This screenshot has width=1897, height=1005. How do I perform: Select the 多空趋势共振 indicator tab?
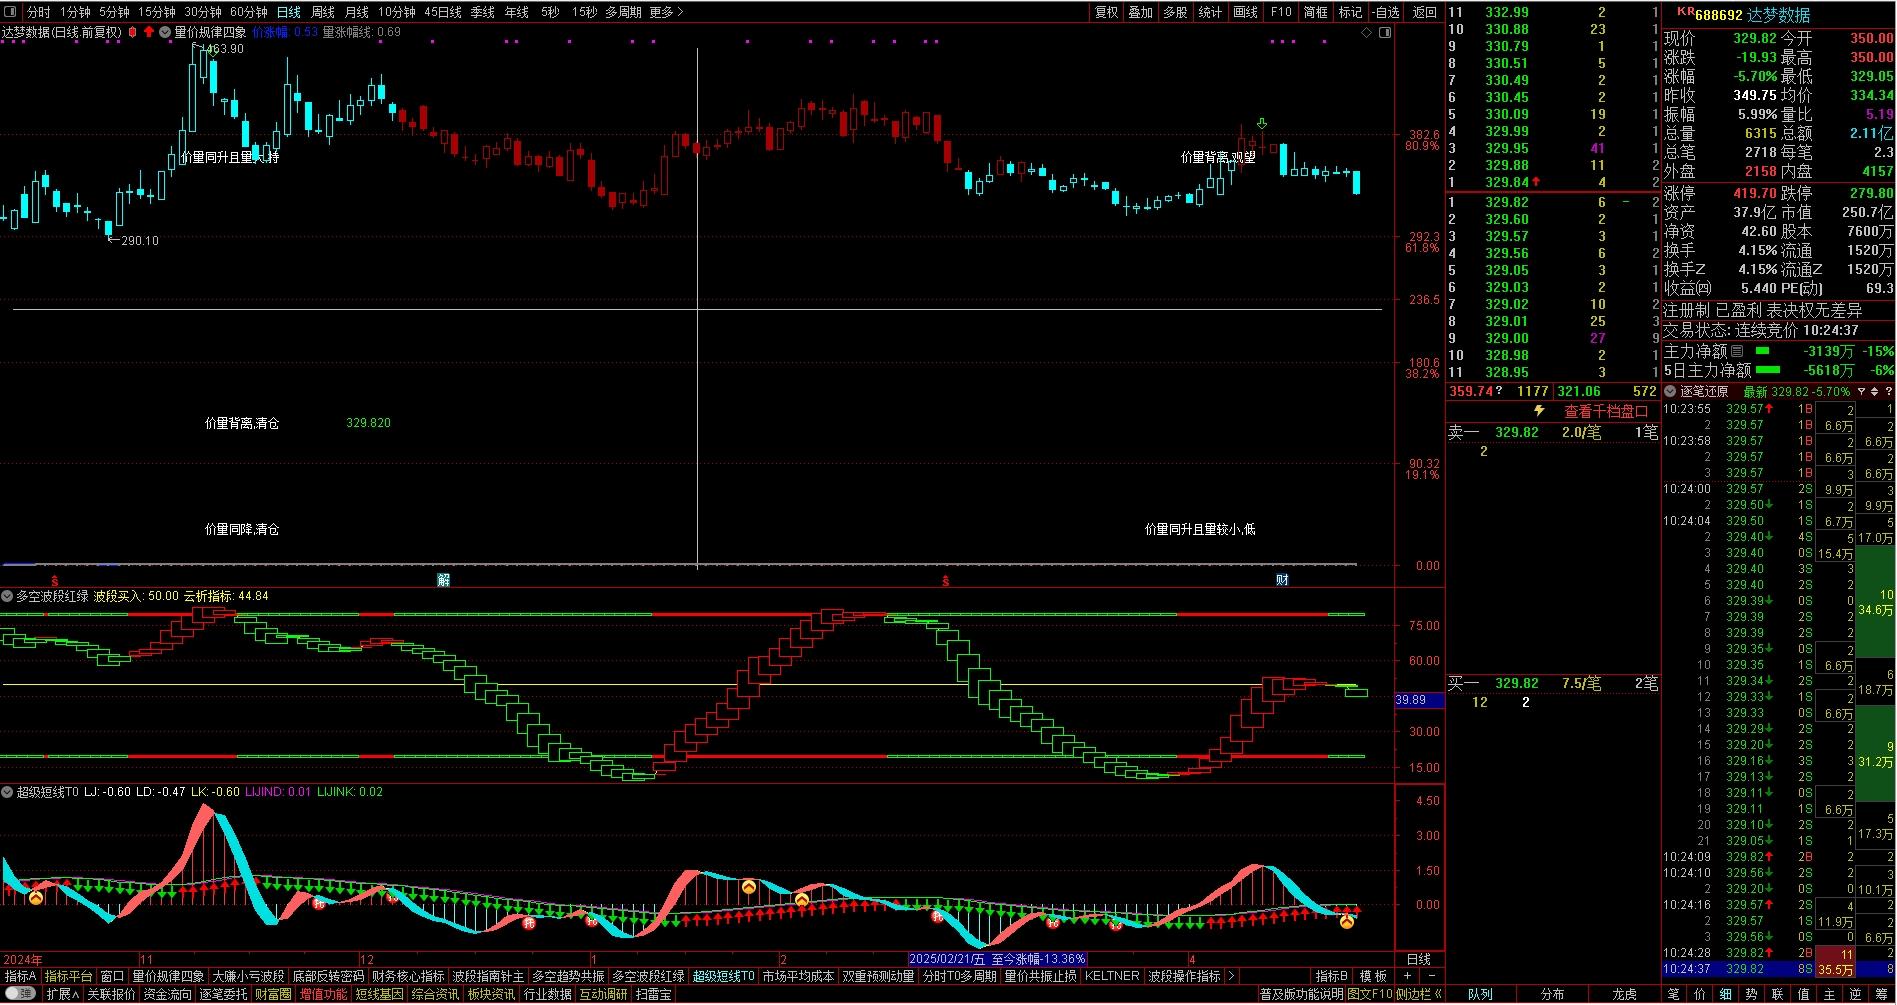[x=568, y=976]
